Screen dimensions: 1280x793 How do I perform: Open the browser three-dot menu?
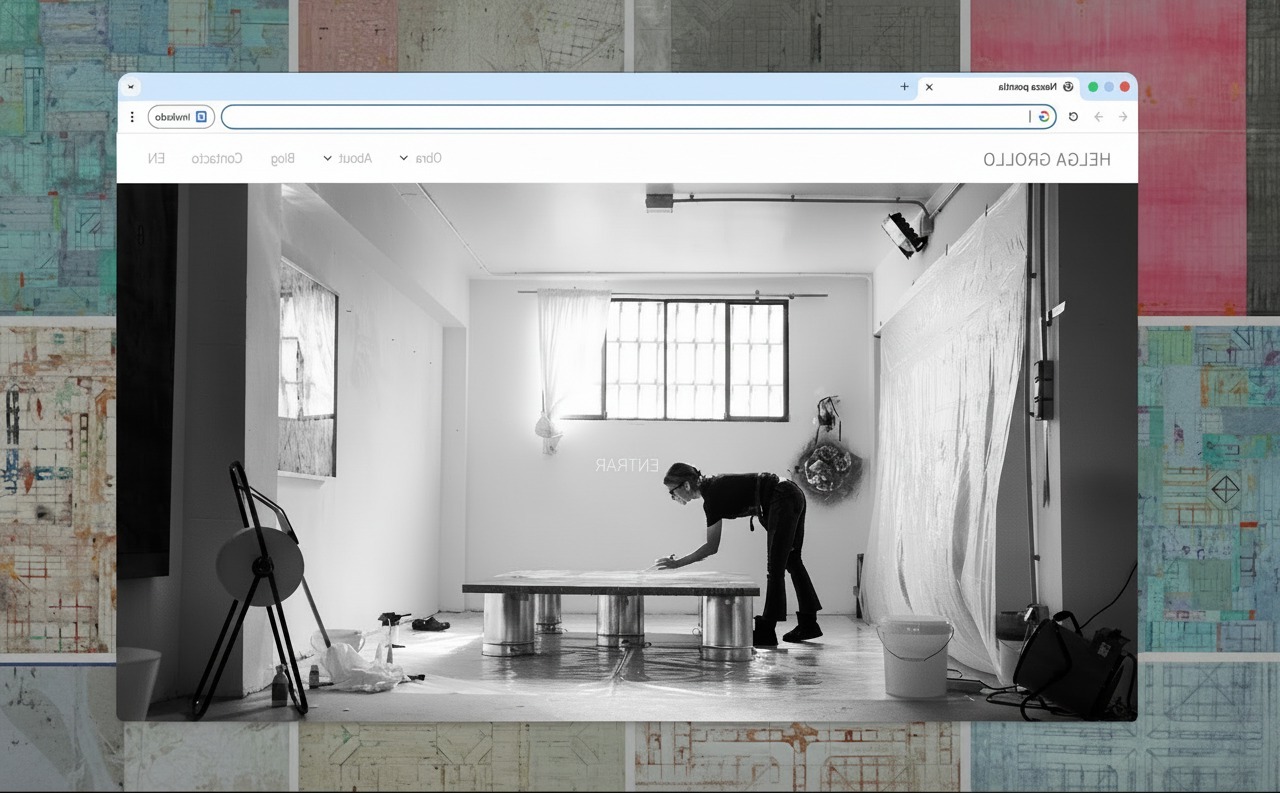click(x=132, y=117)
